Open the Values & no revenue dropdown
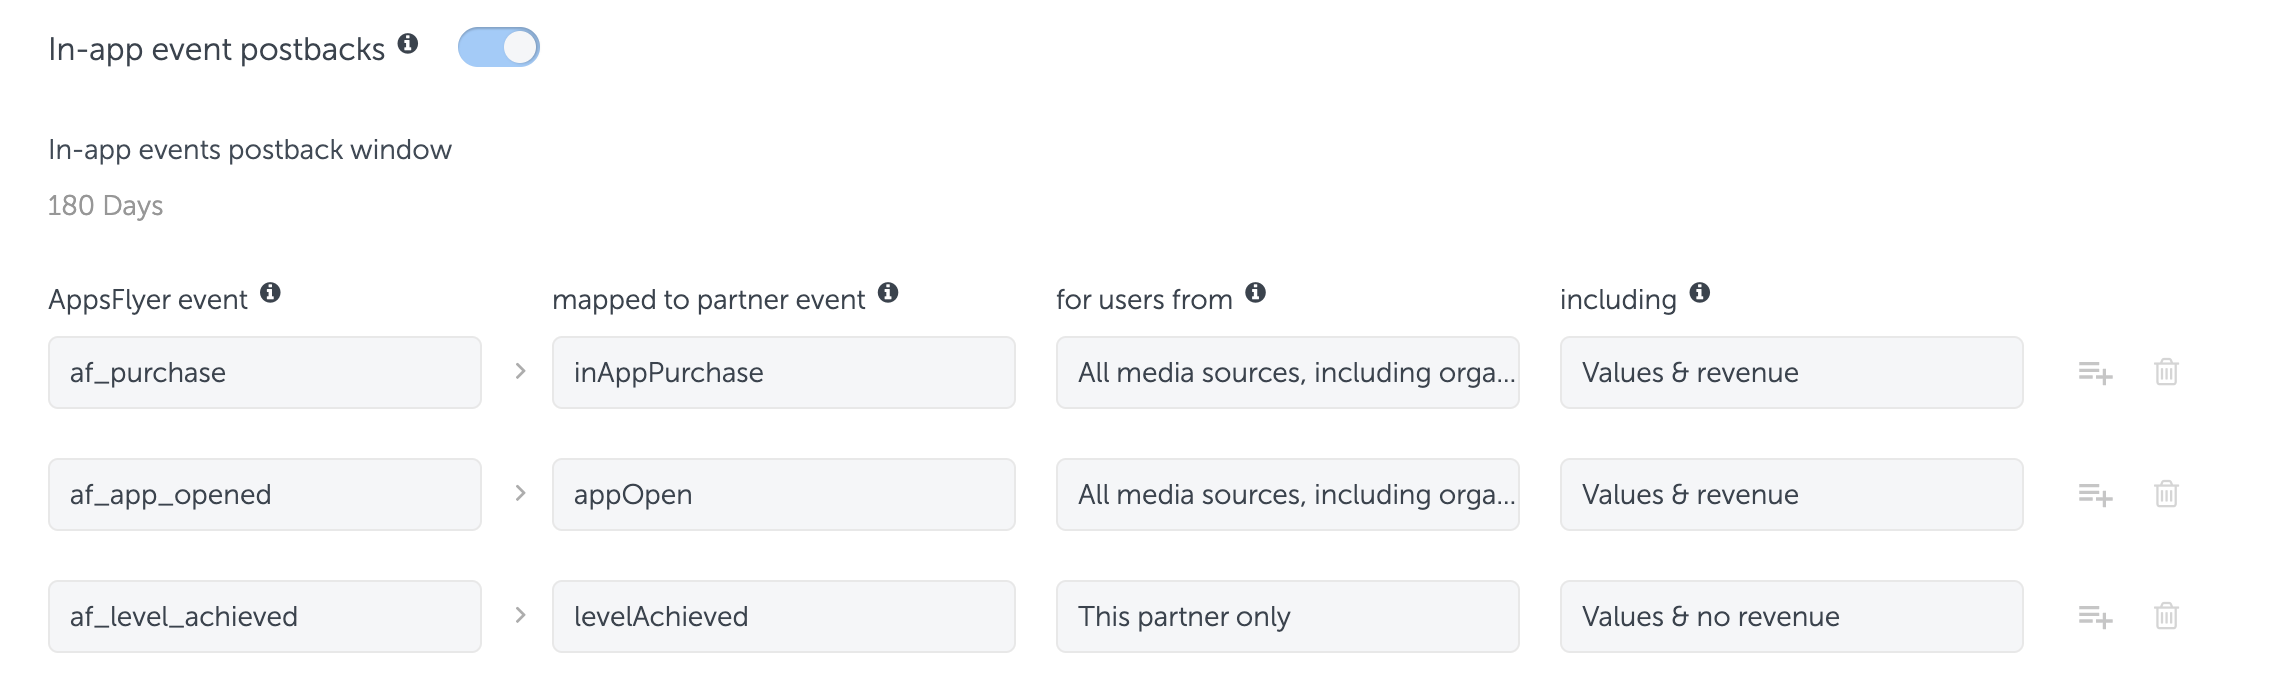 (1792, 616)
